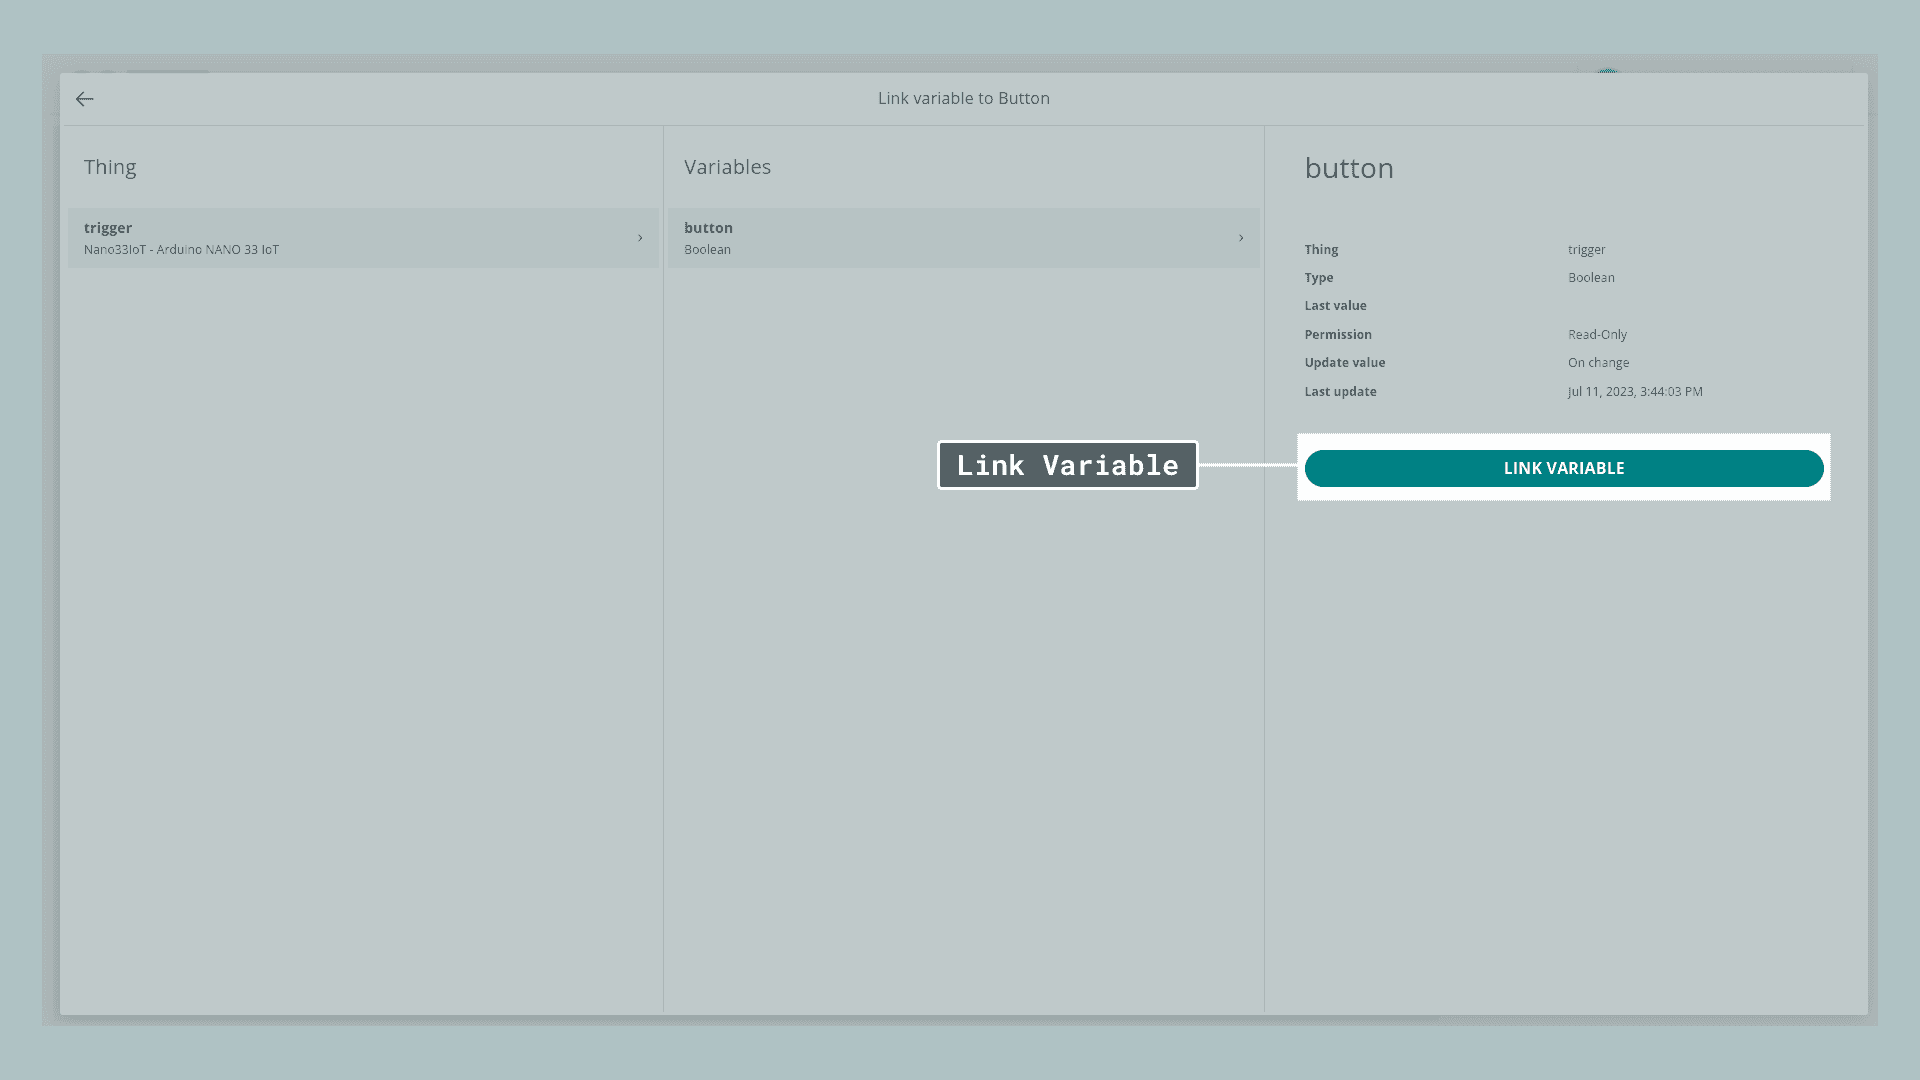
Task: Click the back arrow icon
Action: point(85,99)
